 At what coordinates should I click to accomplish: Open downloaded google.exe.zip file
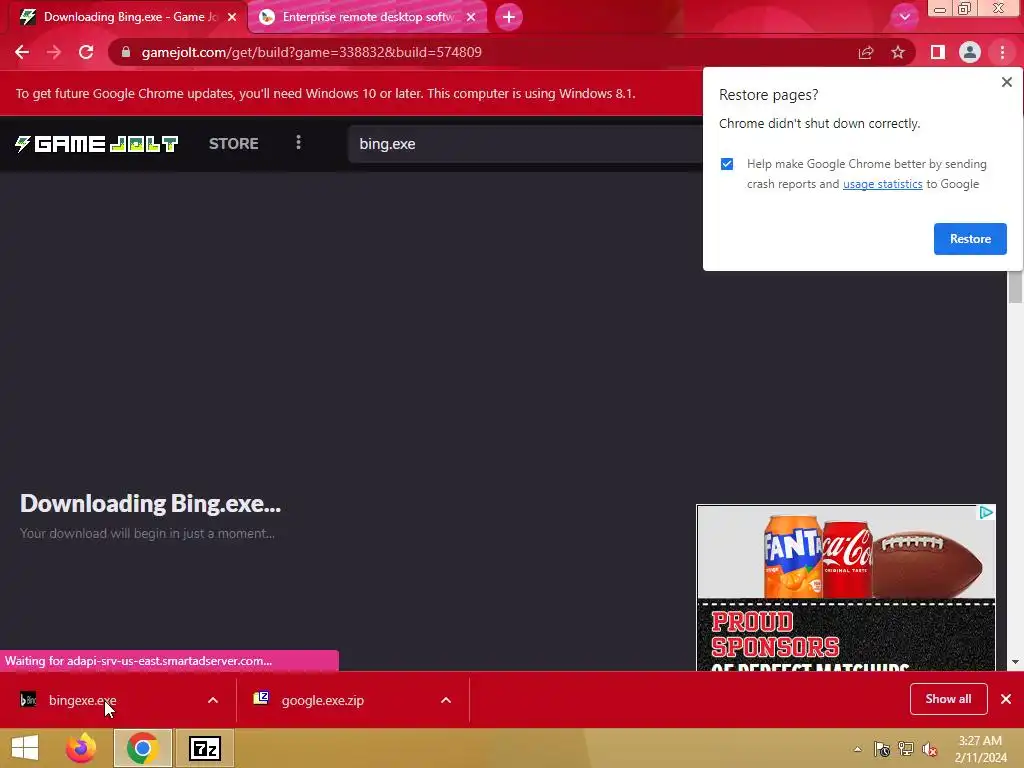tap(323, 700)
